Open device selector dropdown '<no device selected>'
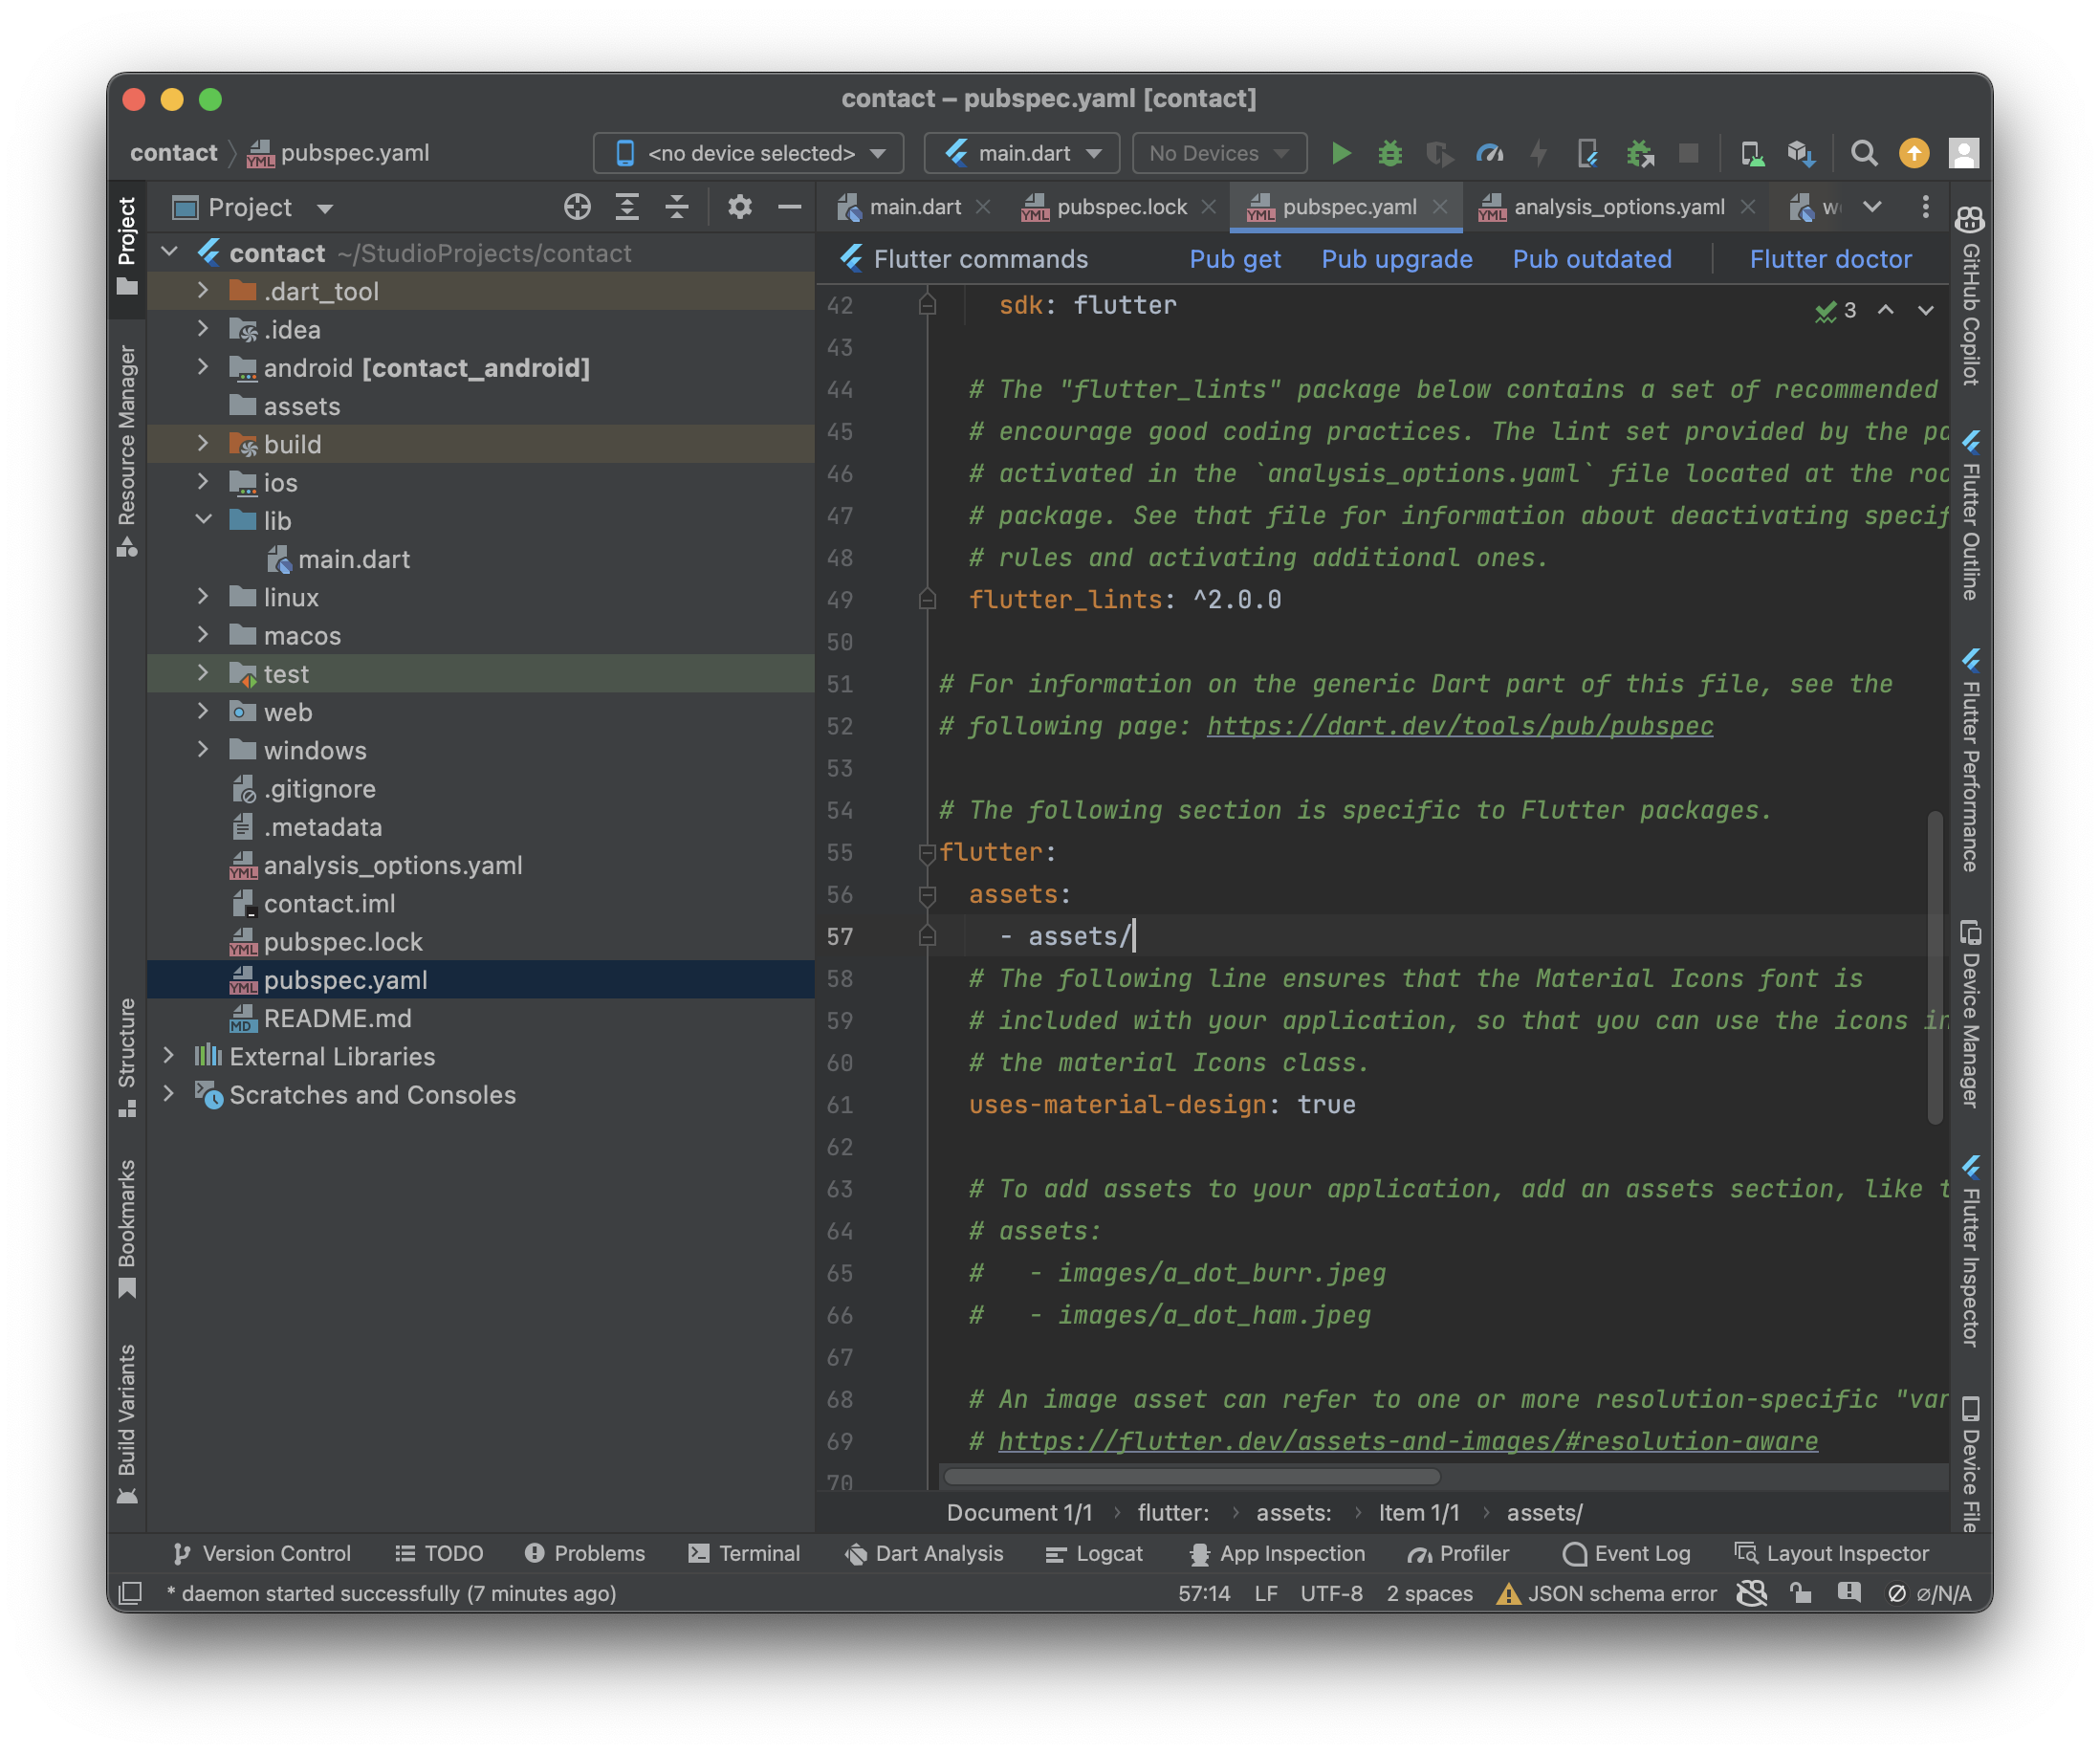The image size is (2100, 1754). pos(749,153)
